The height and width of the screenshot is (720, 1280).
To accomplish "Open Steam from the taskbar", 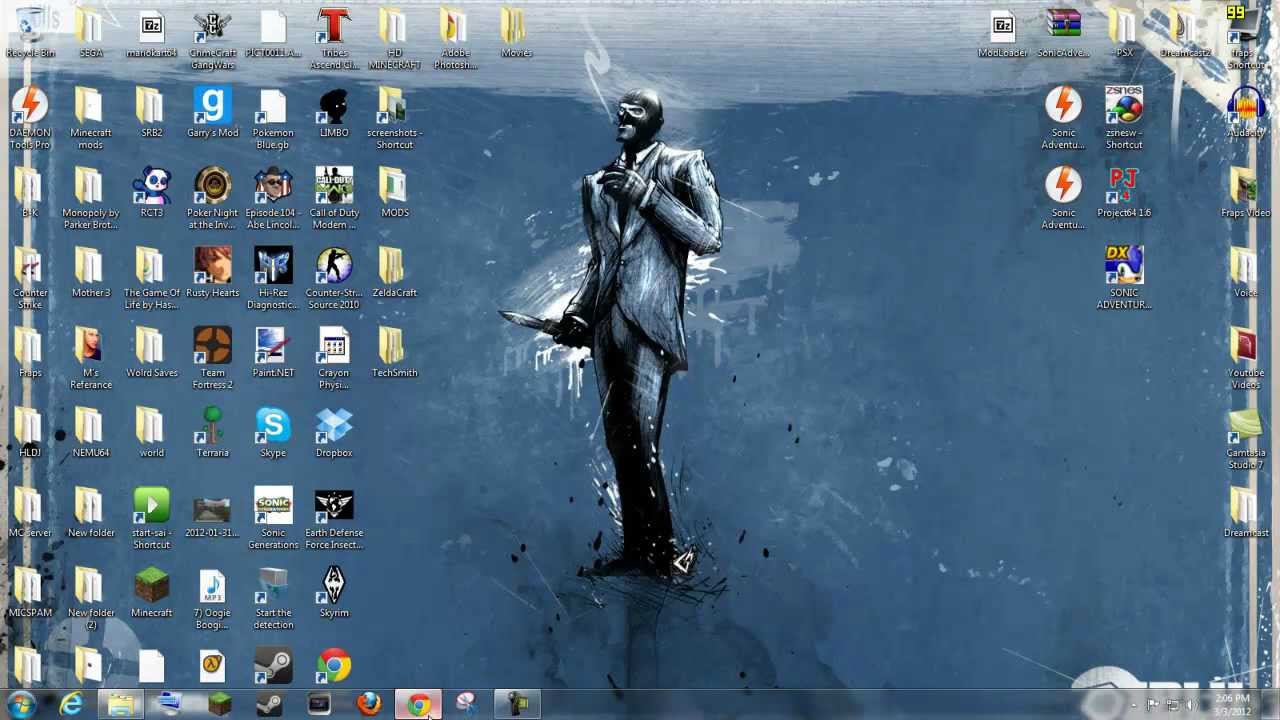I will coord(269,705).
